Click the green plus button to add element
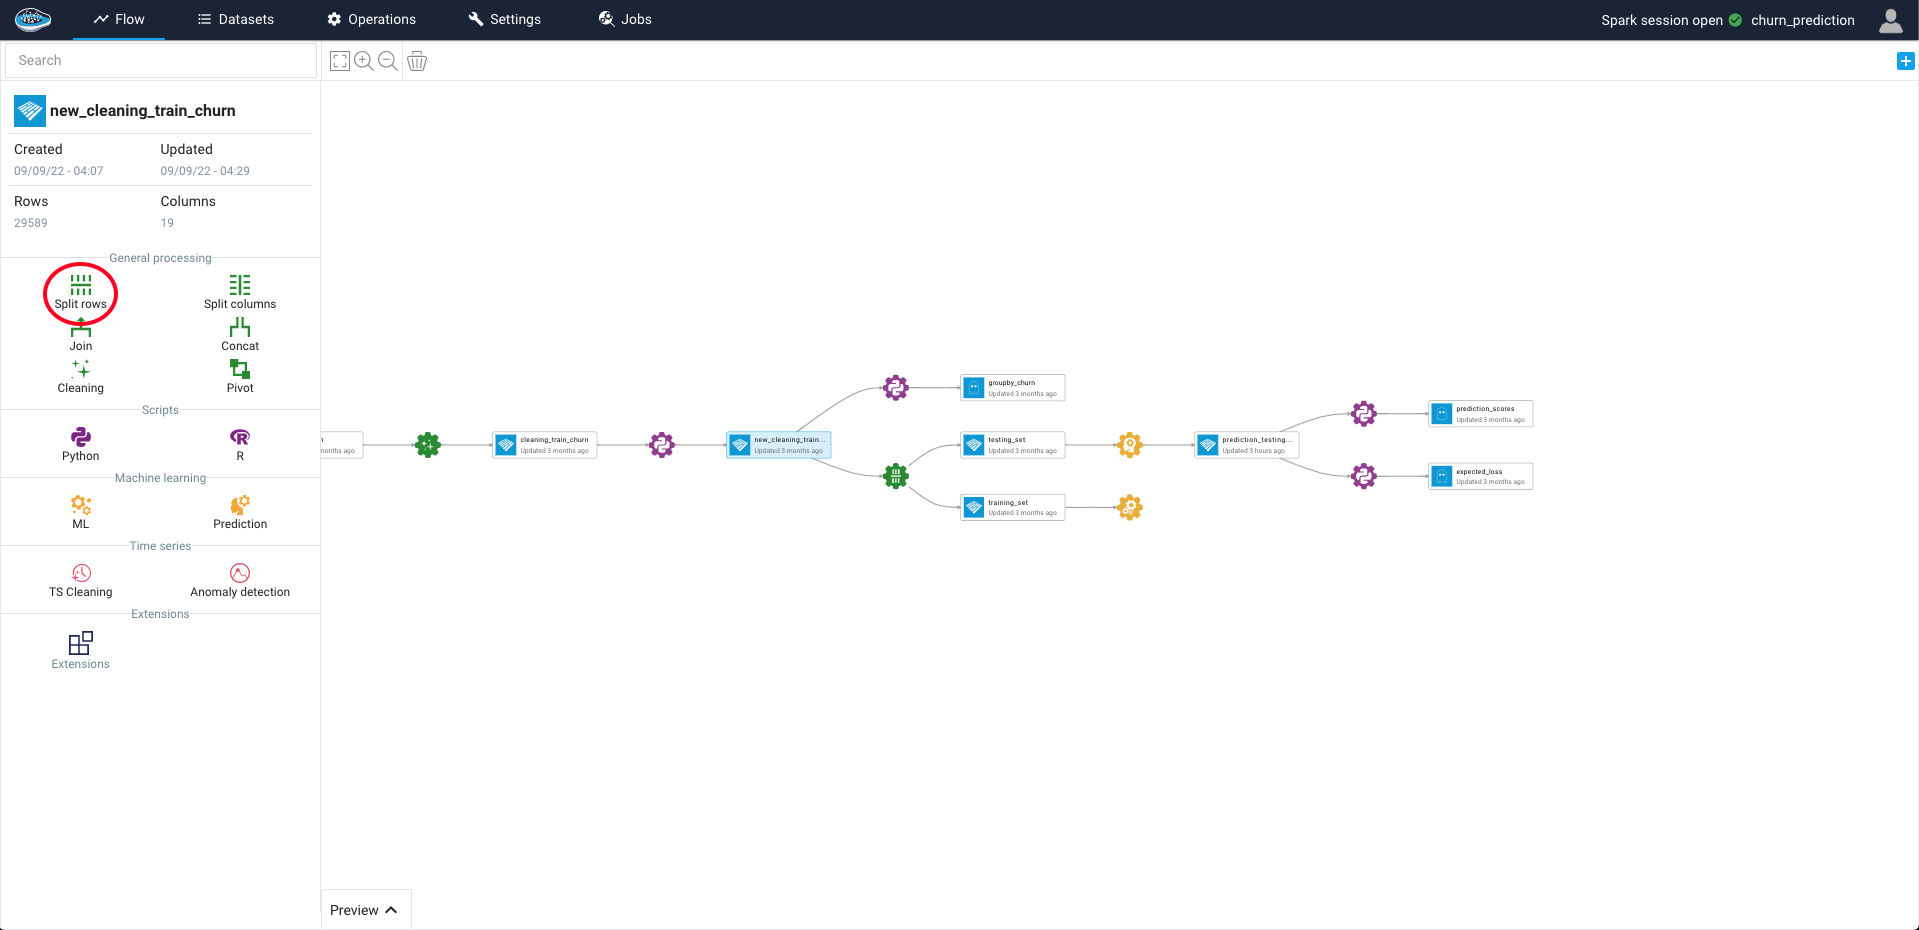This screenshot has width=1919, height=930. tap(1905, 61)
